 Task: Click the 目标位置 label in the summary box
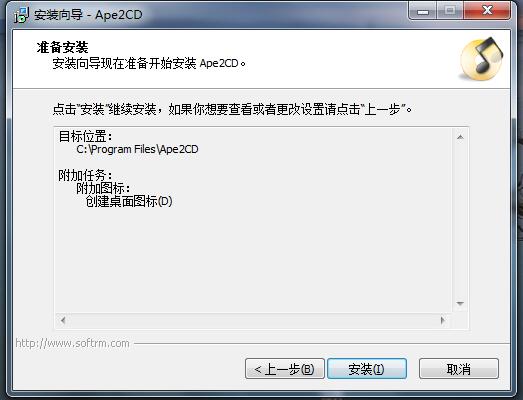coord(86,136)
